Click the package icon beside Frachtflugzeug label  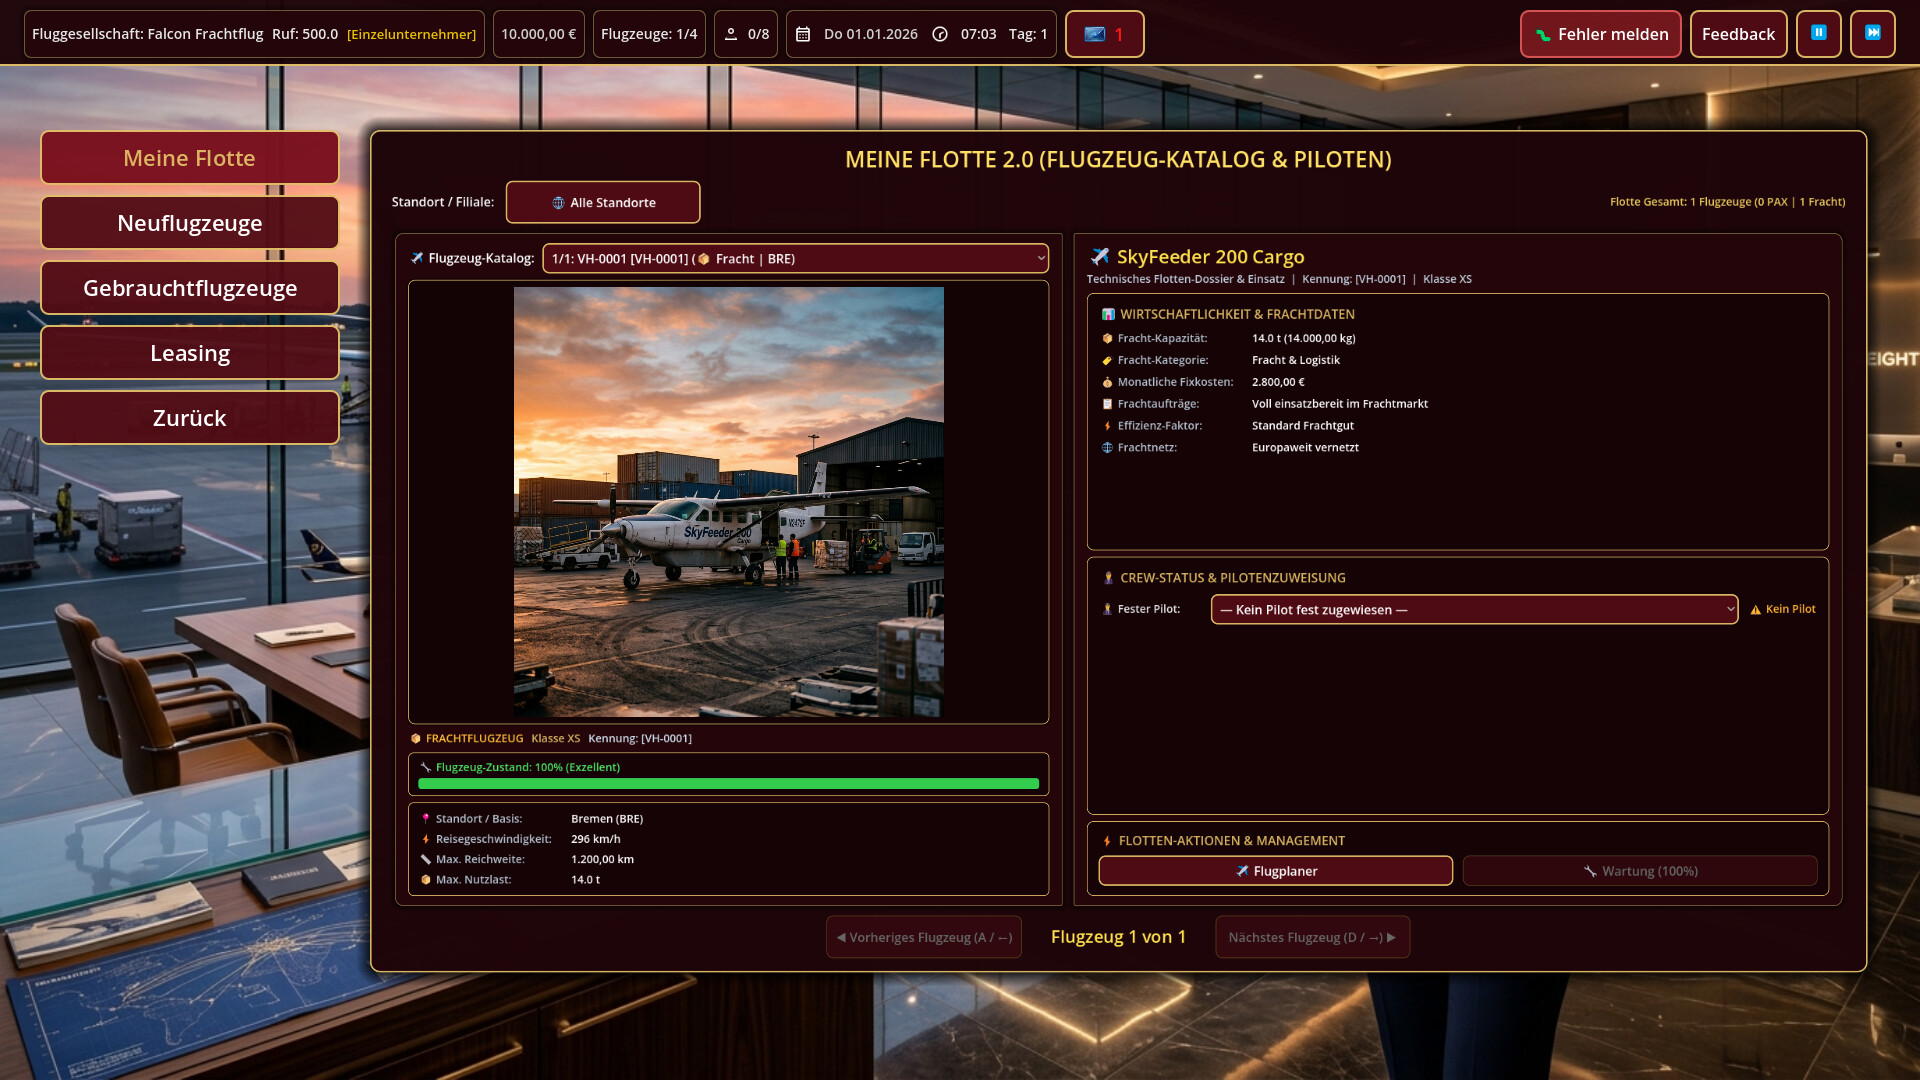[x=416, y=739]
